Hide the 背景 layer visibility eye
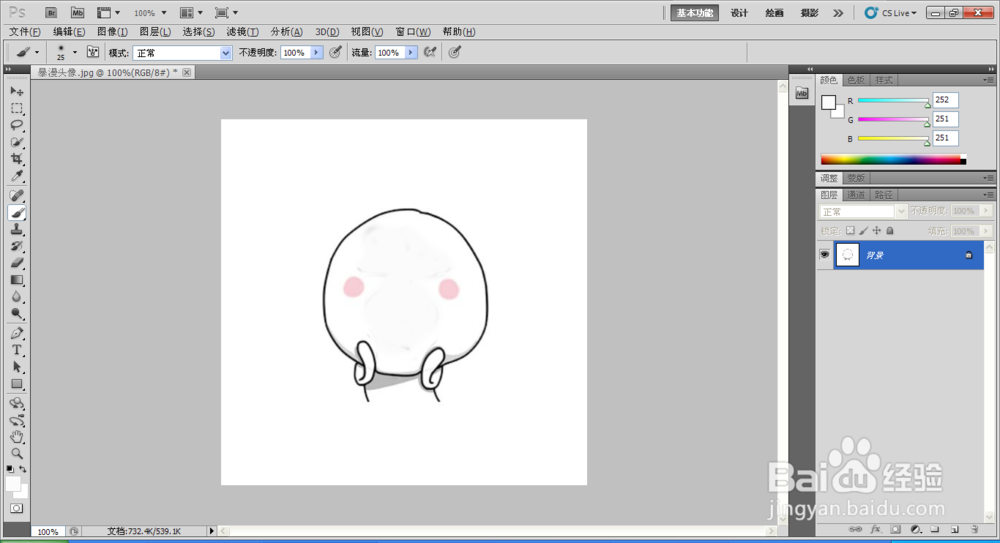The width and height of the screenshot is (1000, 543). (825, 255)
